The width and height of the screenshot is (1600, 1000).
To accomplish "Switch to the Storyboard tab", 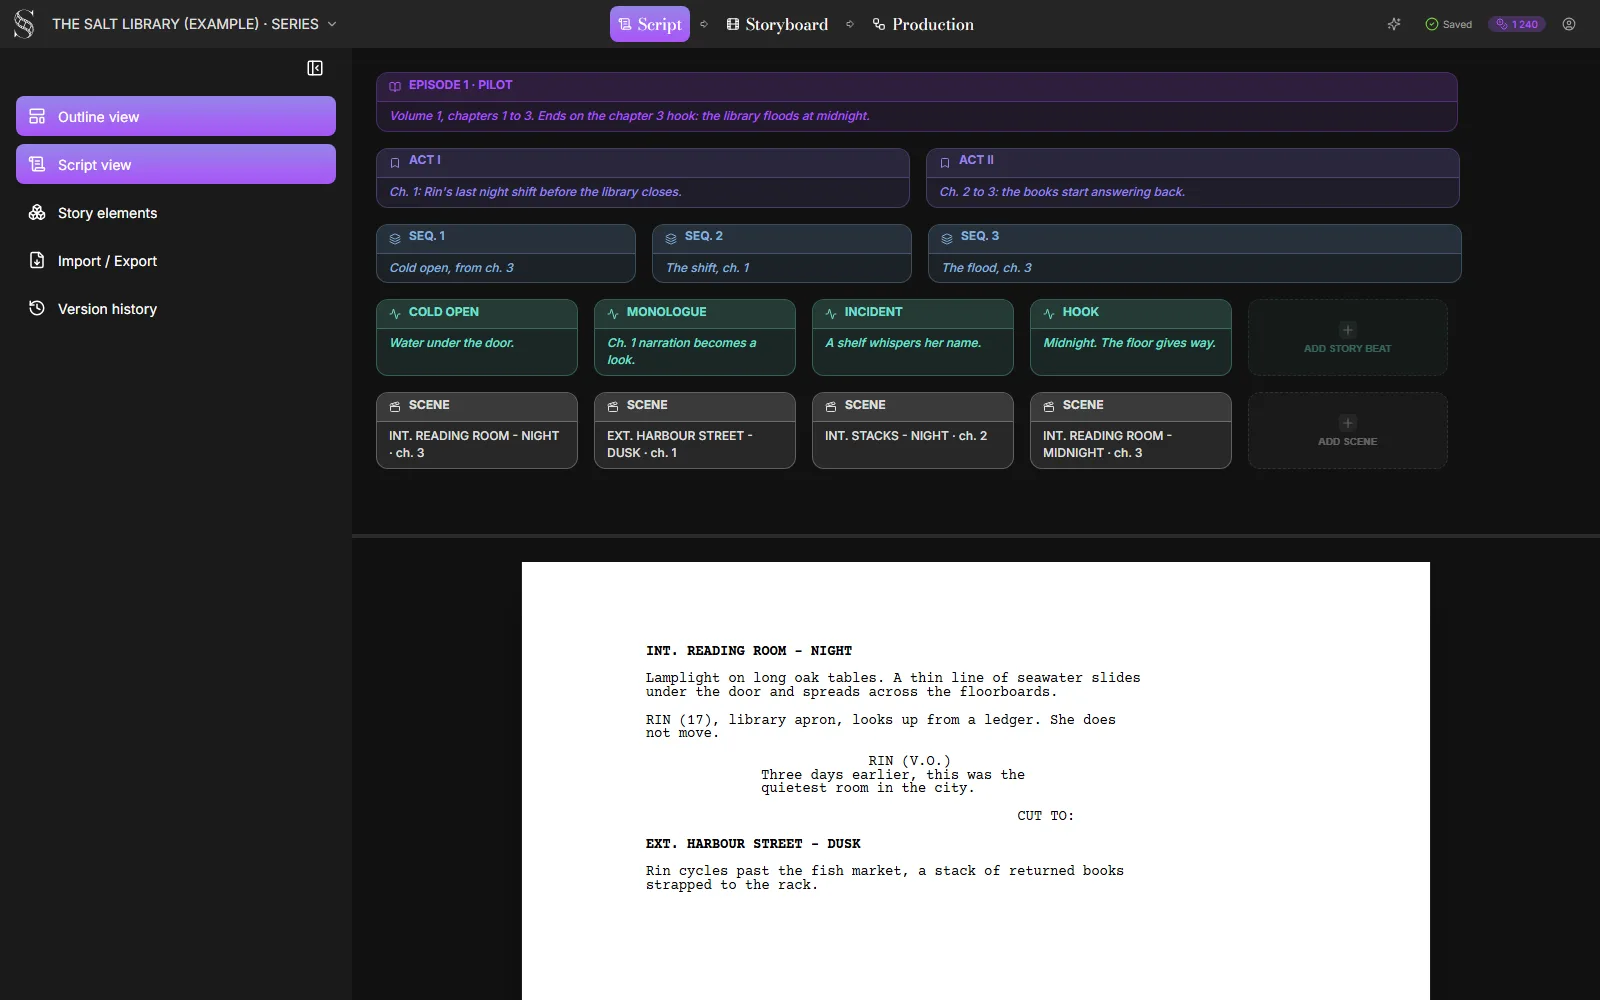I will coord(777,24).
